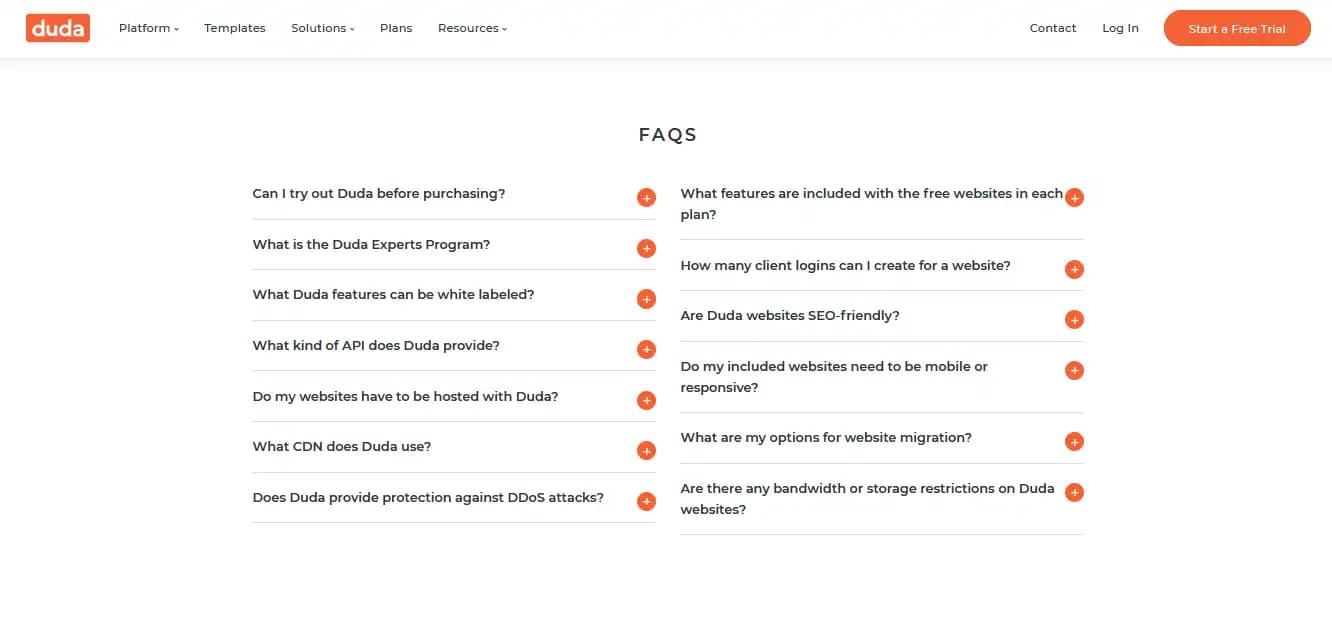Click plus icon next to 'What kind of API does Duda provide?'

tap(646, 349)
